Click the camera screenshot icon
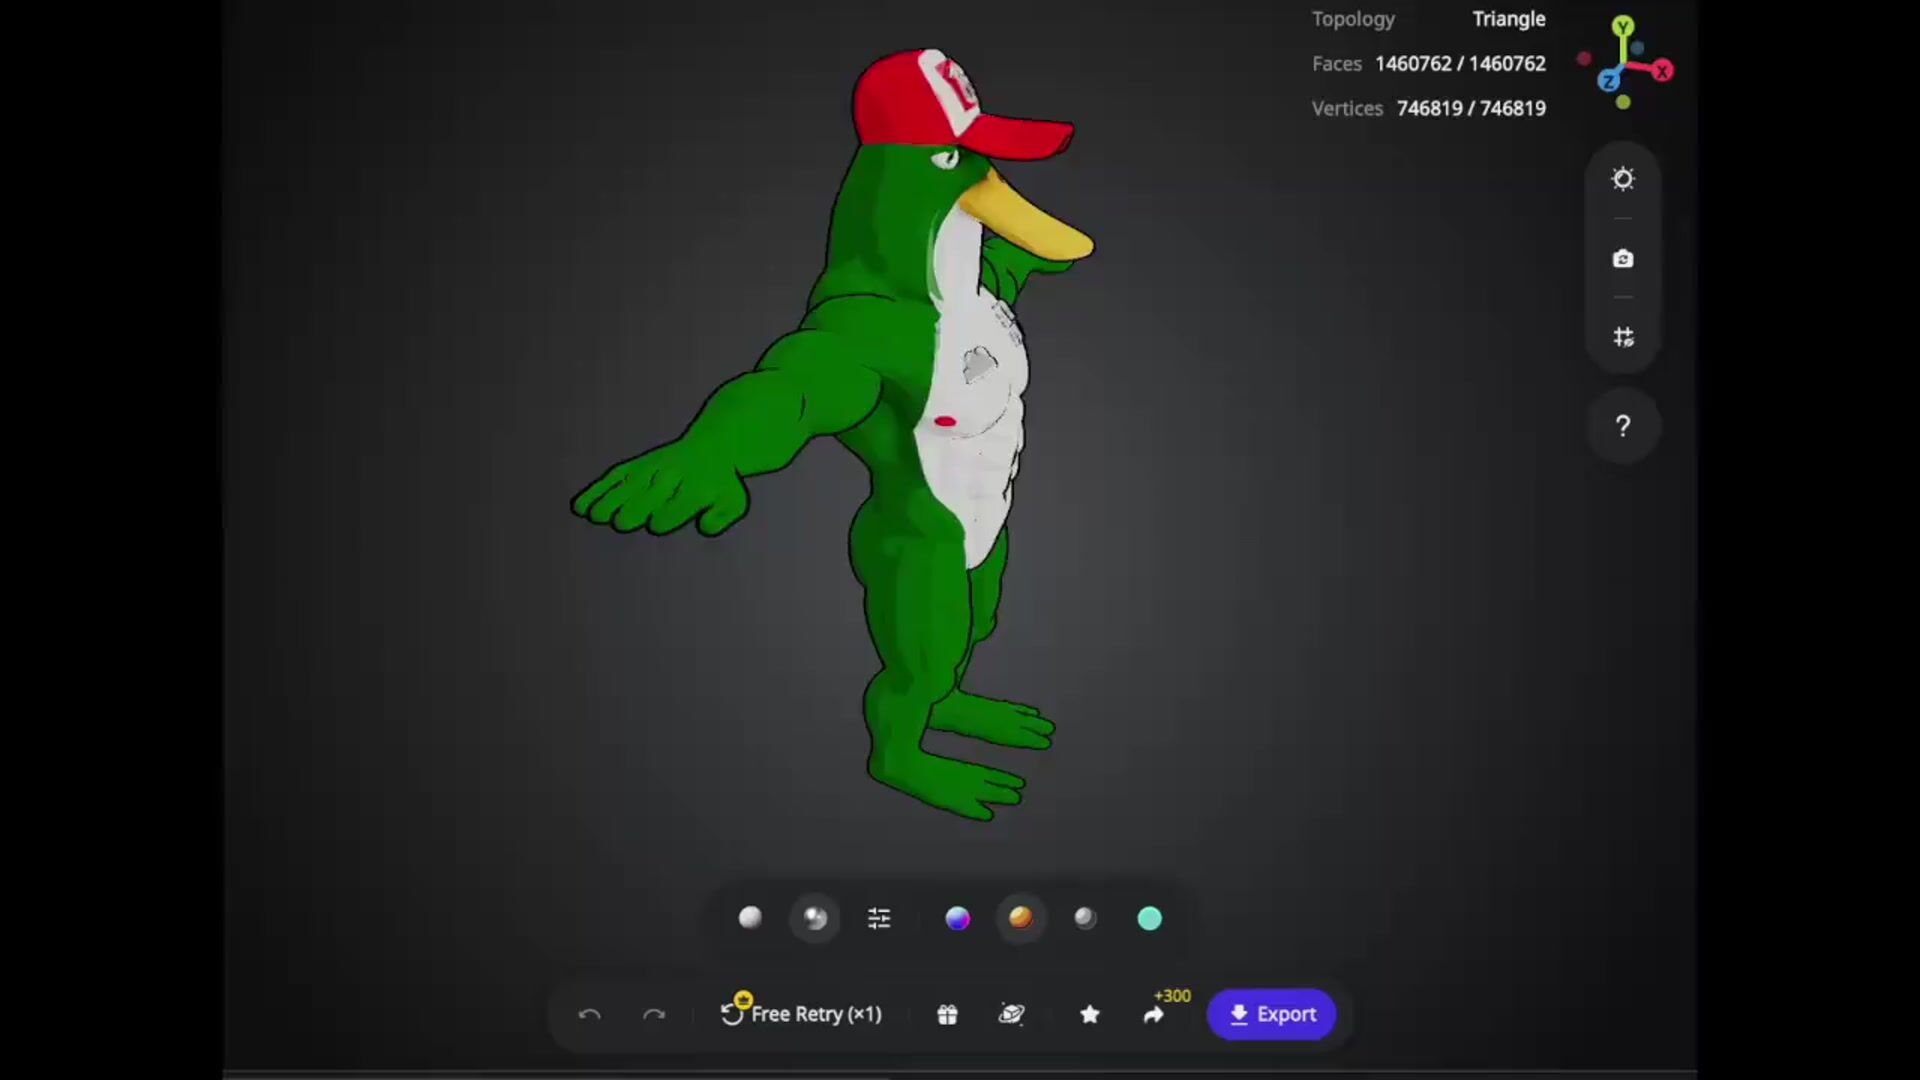The height and width of the screenshot is (1080, 1920). tap(1623, 259)
